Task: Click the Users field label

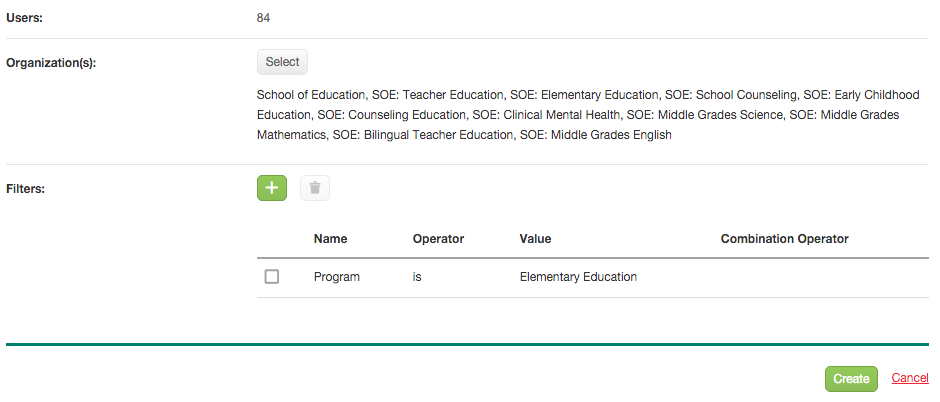Action: coord(25,18)
